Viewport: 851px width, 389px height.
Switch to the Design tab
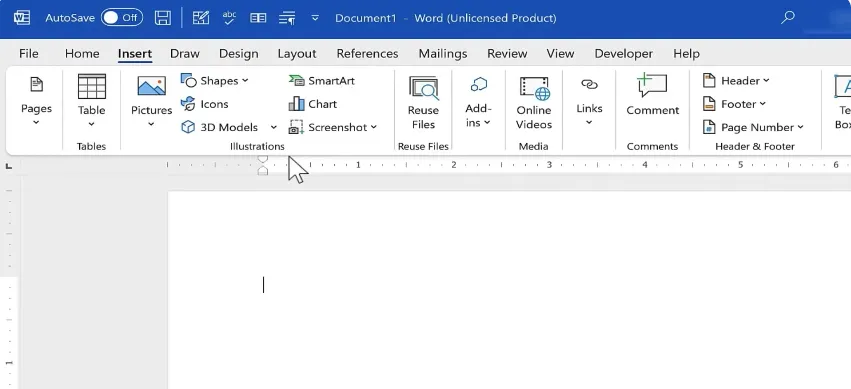click(x=239, y=54)
